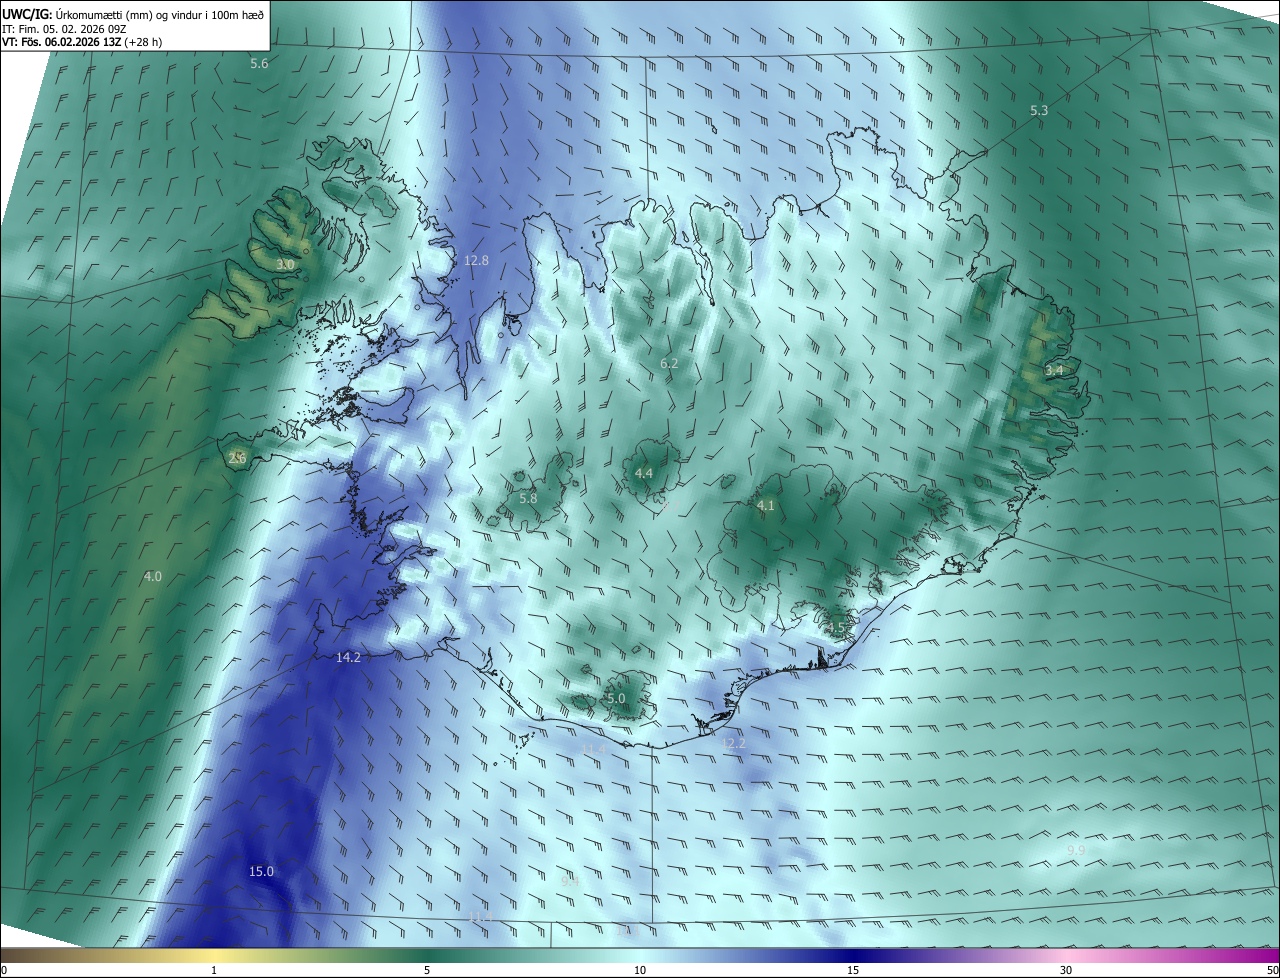Click the 3.0 value over the Westfjords
The height and width of the screenshot is (978, 1280).
pyautogui.click(x=285, y=264)
